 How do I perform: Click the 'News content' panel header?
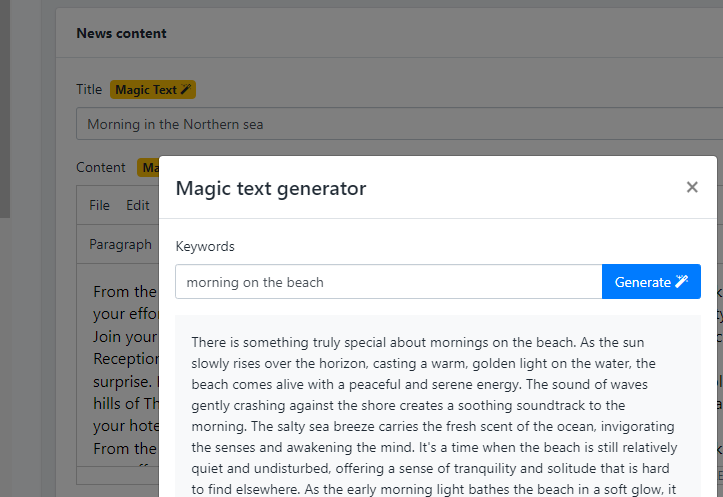[x=122, y=33]
